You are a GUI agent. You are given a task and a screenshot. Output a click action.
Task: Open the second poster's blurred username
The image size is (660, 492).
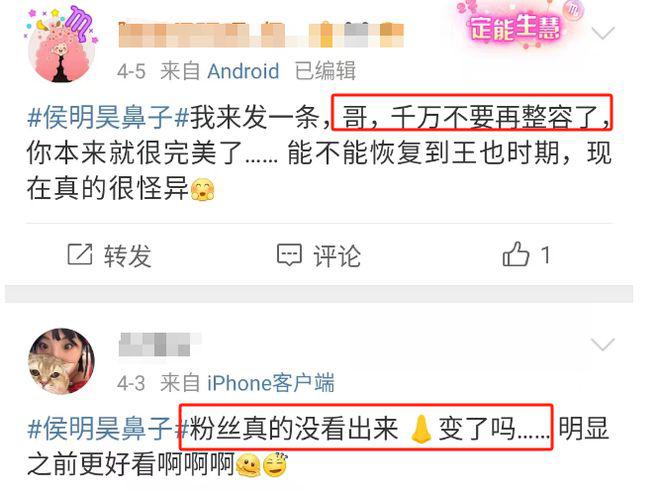point(160,345)
